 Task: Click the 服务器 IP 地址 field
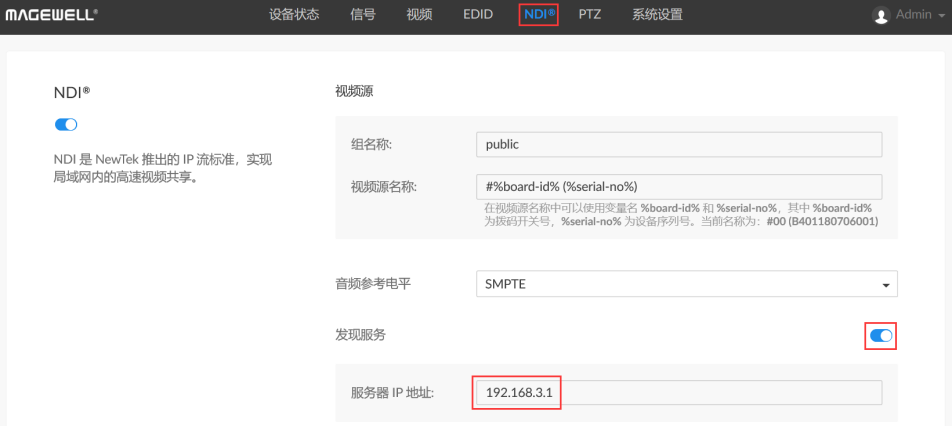point(679,393)
